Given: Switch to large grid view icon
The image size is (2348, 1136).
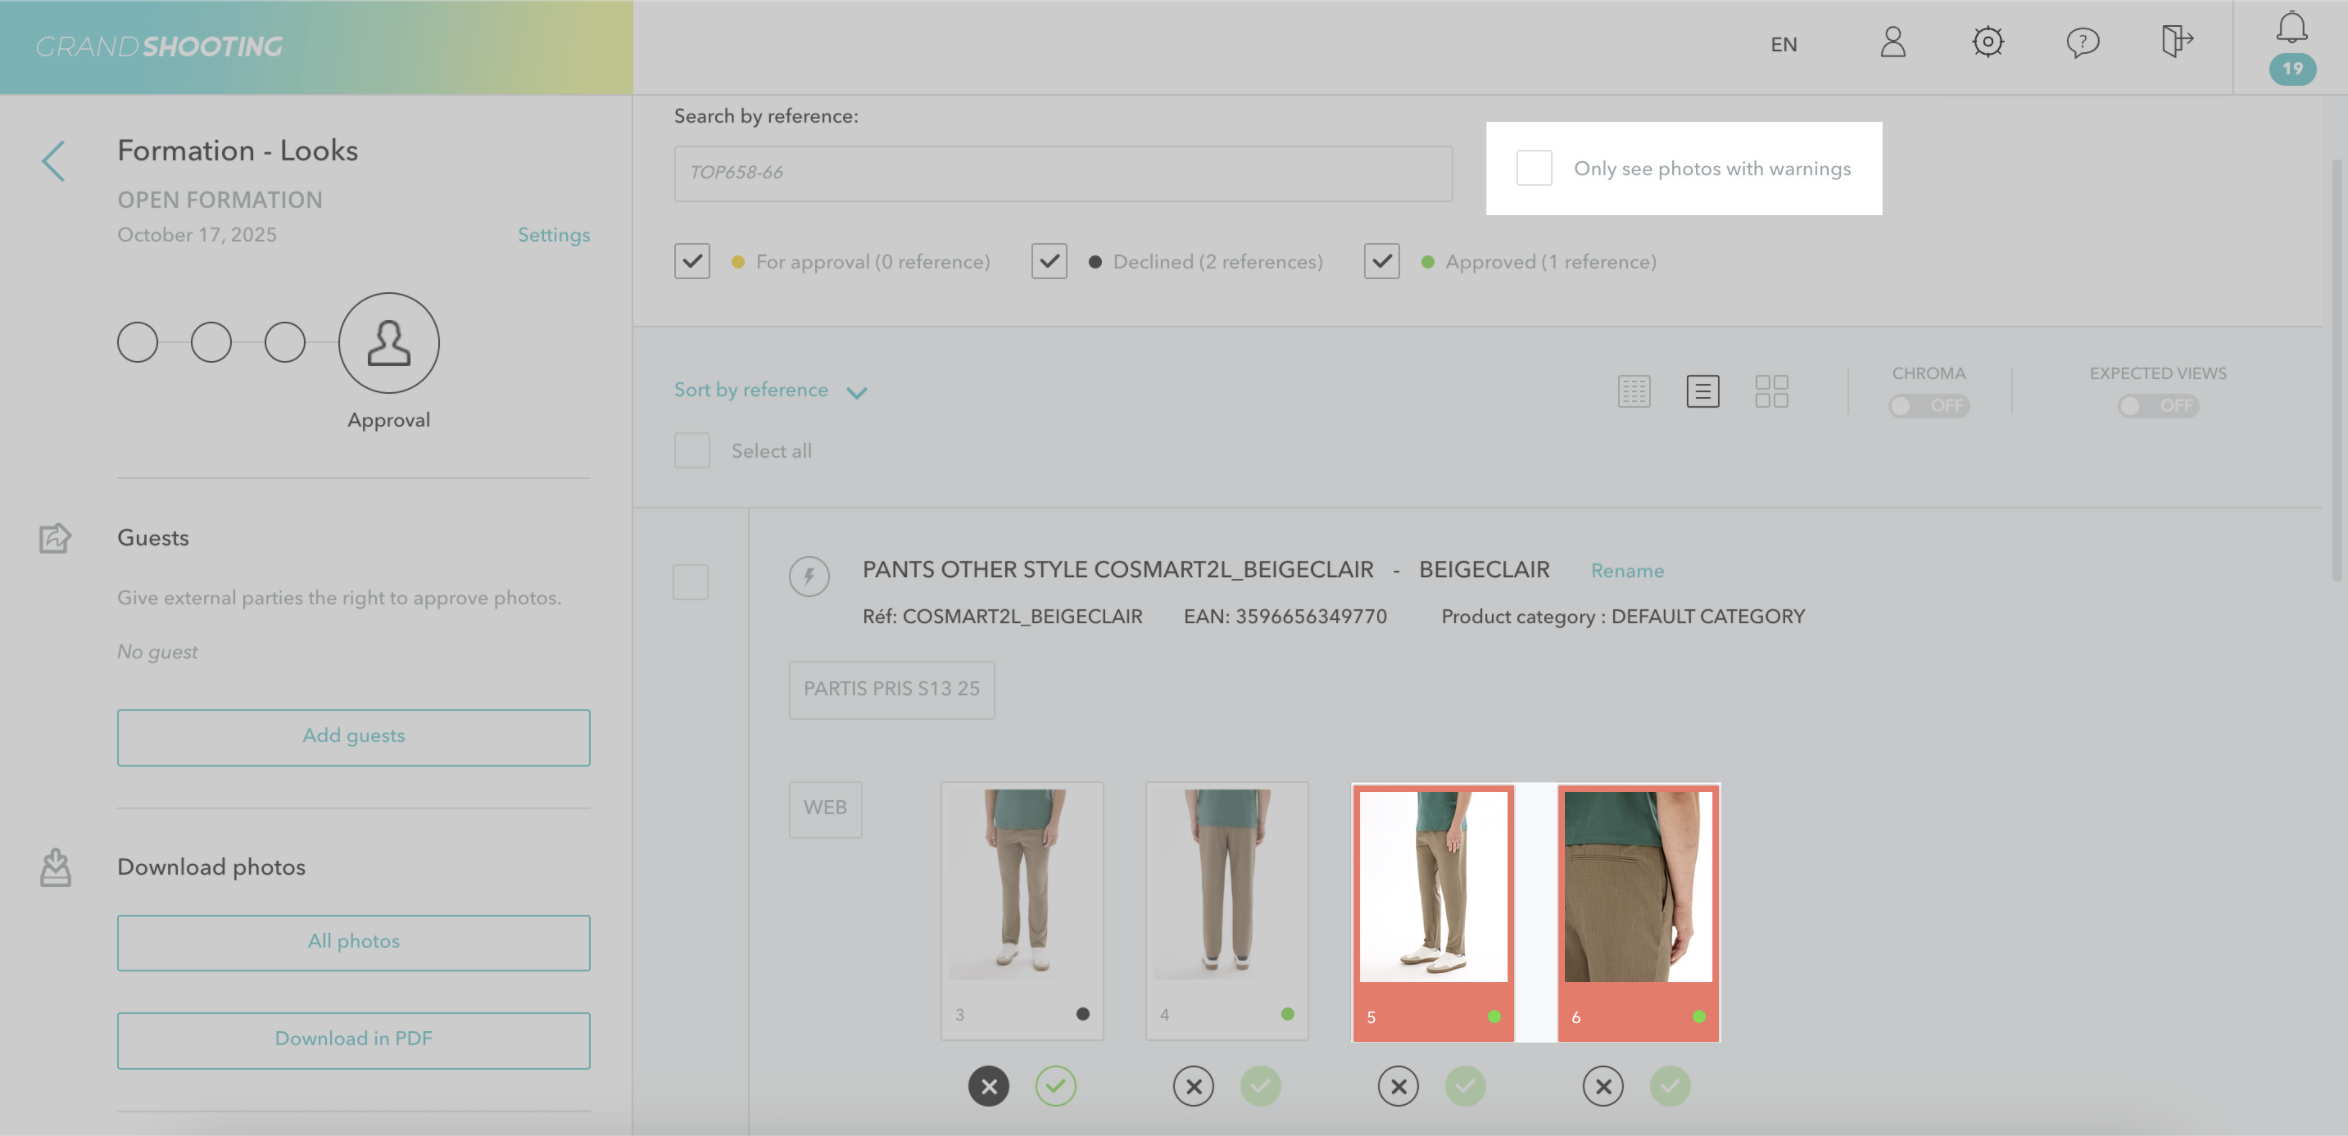Looking at the screenshot, I should click(x=1771, y=391).
